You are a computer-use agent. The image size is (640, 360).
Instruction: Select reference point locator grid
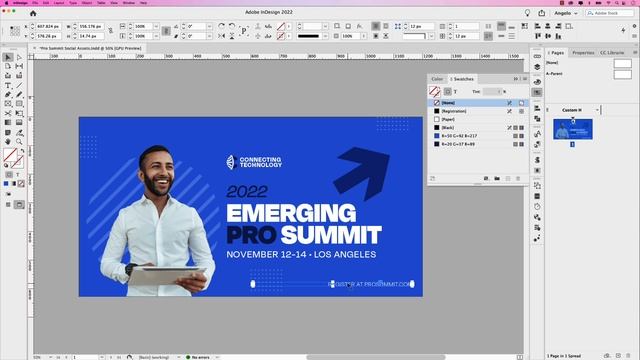(15, 31)
